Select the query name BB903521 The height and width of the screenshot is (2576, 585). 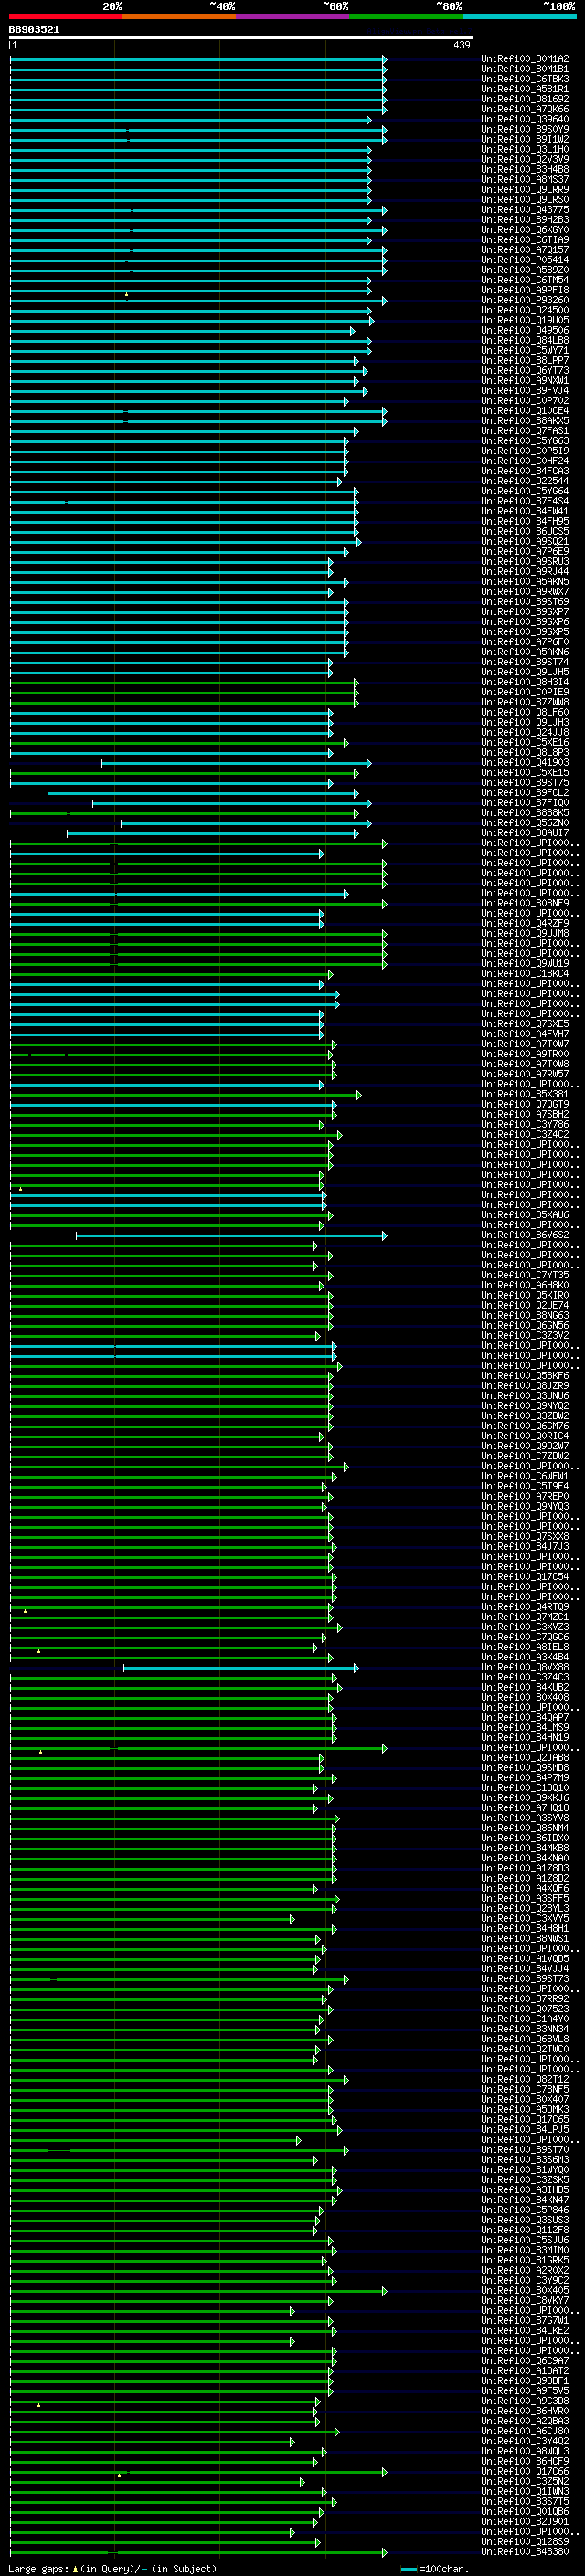(x=34, y=29)
